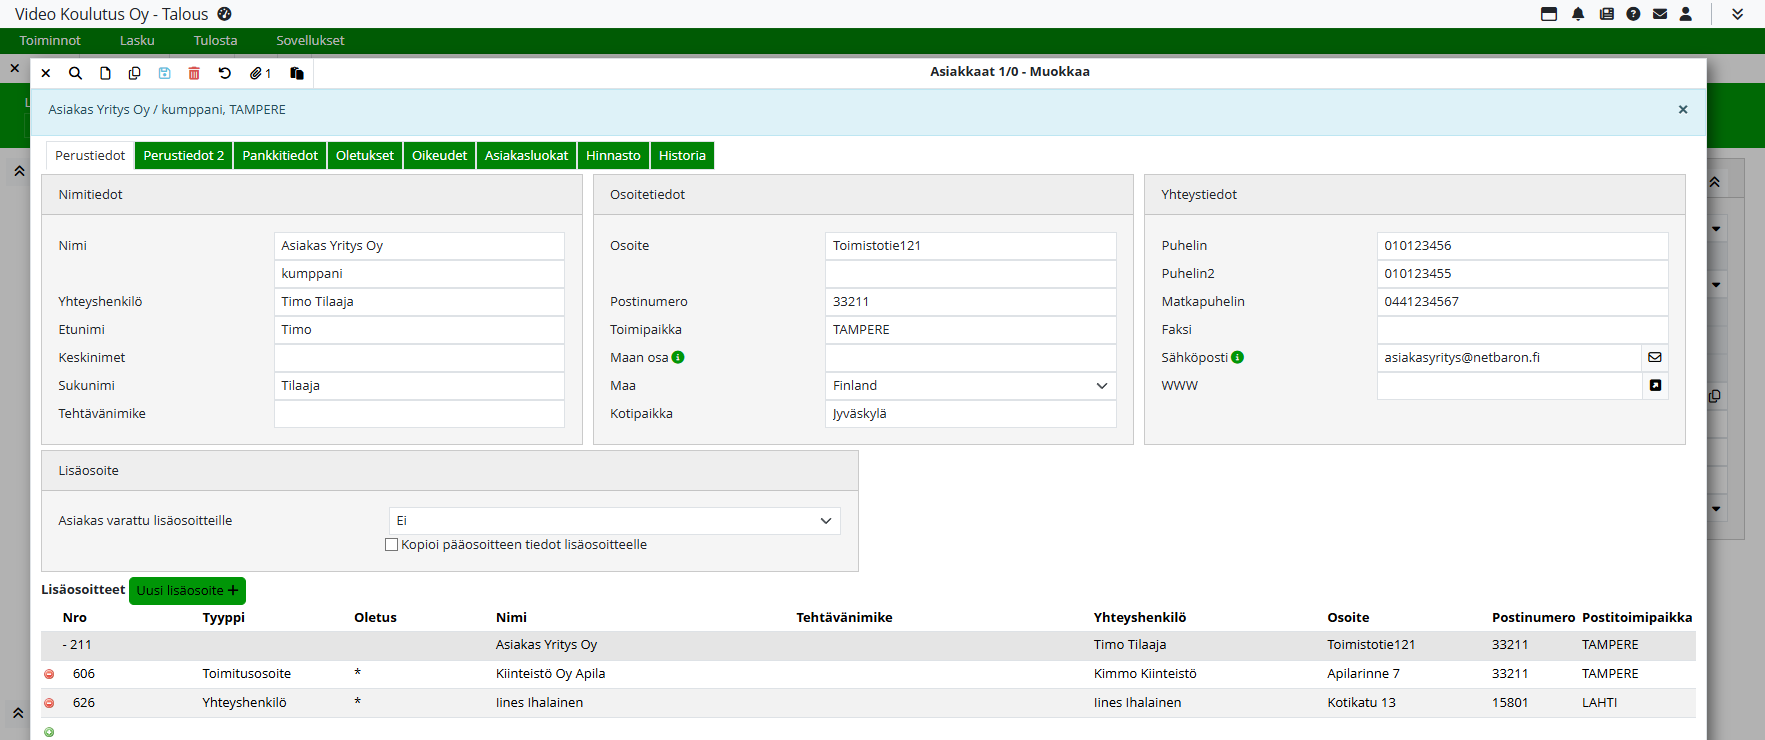Screen dimensions: 1765x740
Task: Open the Tulosta menu
Action: 215,41
